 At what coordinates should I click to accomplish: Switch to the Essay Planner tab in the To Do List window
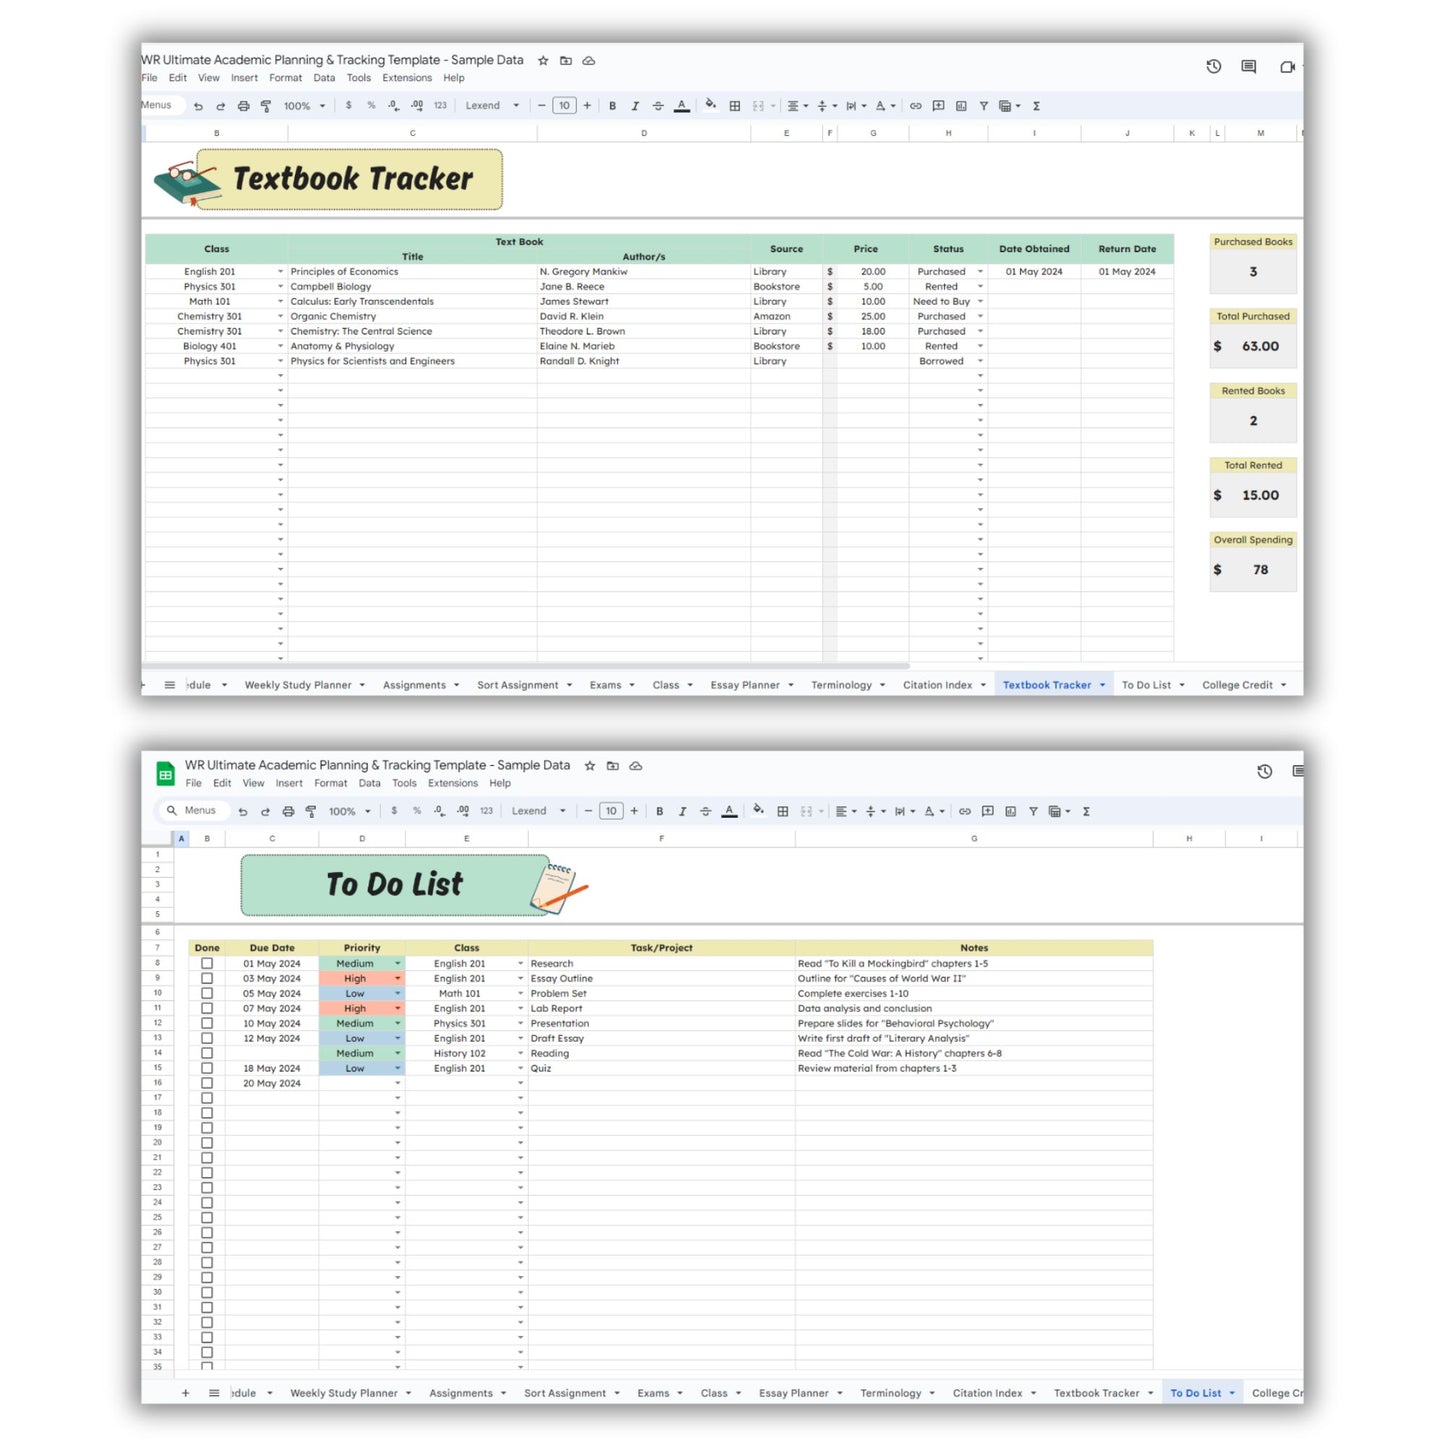coord(793,1393)
